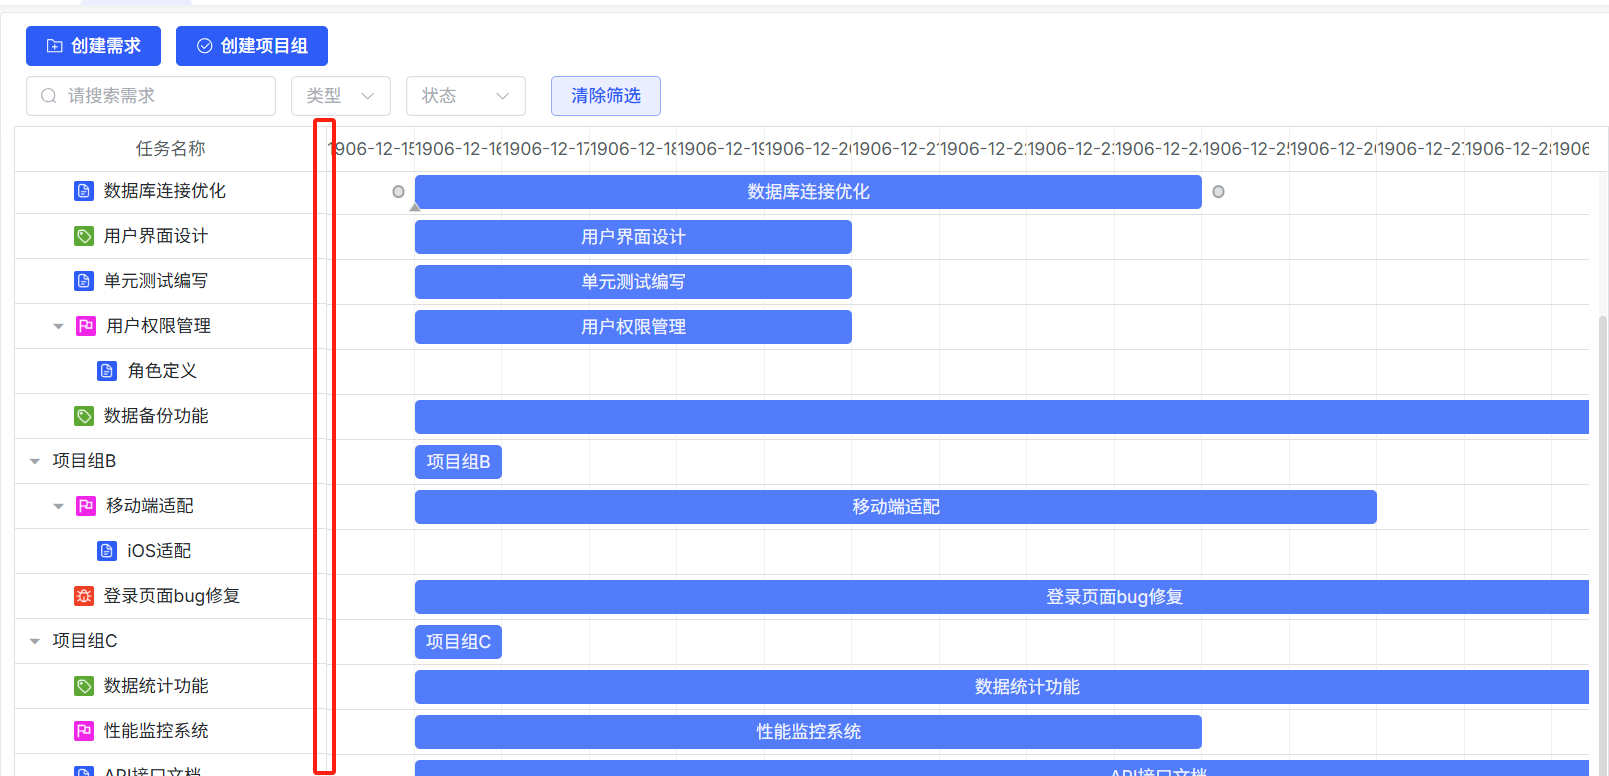Viewport: 1609px width, 776px height.
Task: Click the vertical scrollbar on the right
Action: click(1603, 545)
